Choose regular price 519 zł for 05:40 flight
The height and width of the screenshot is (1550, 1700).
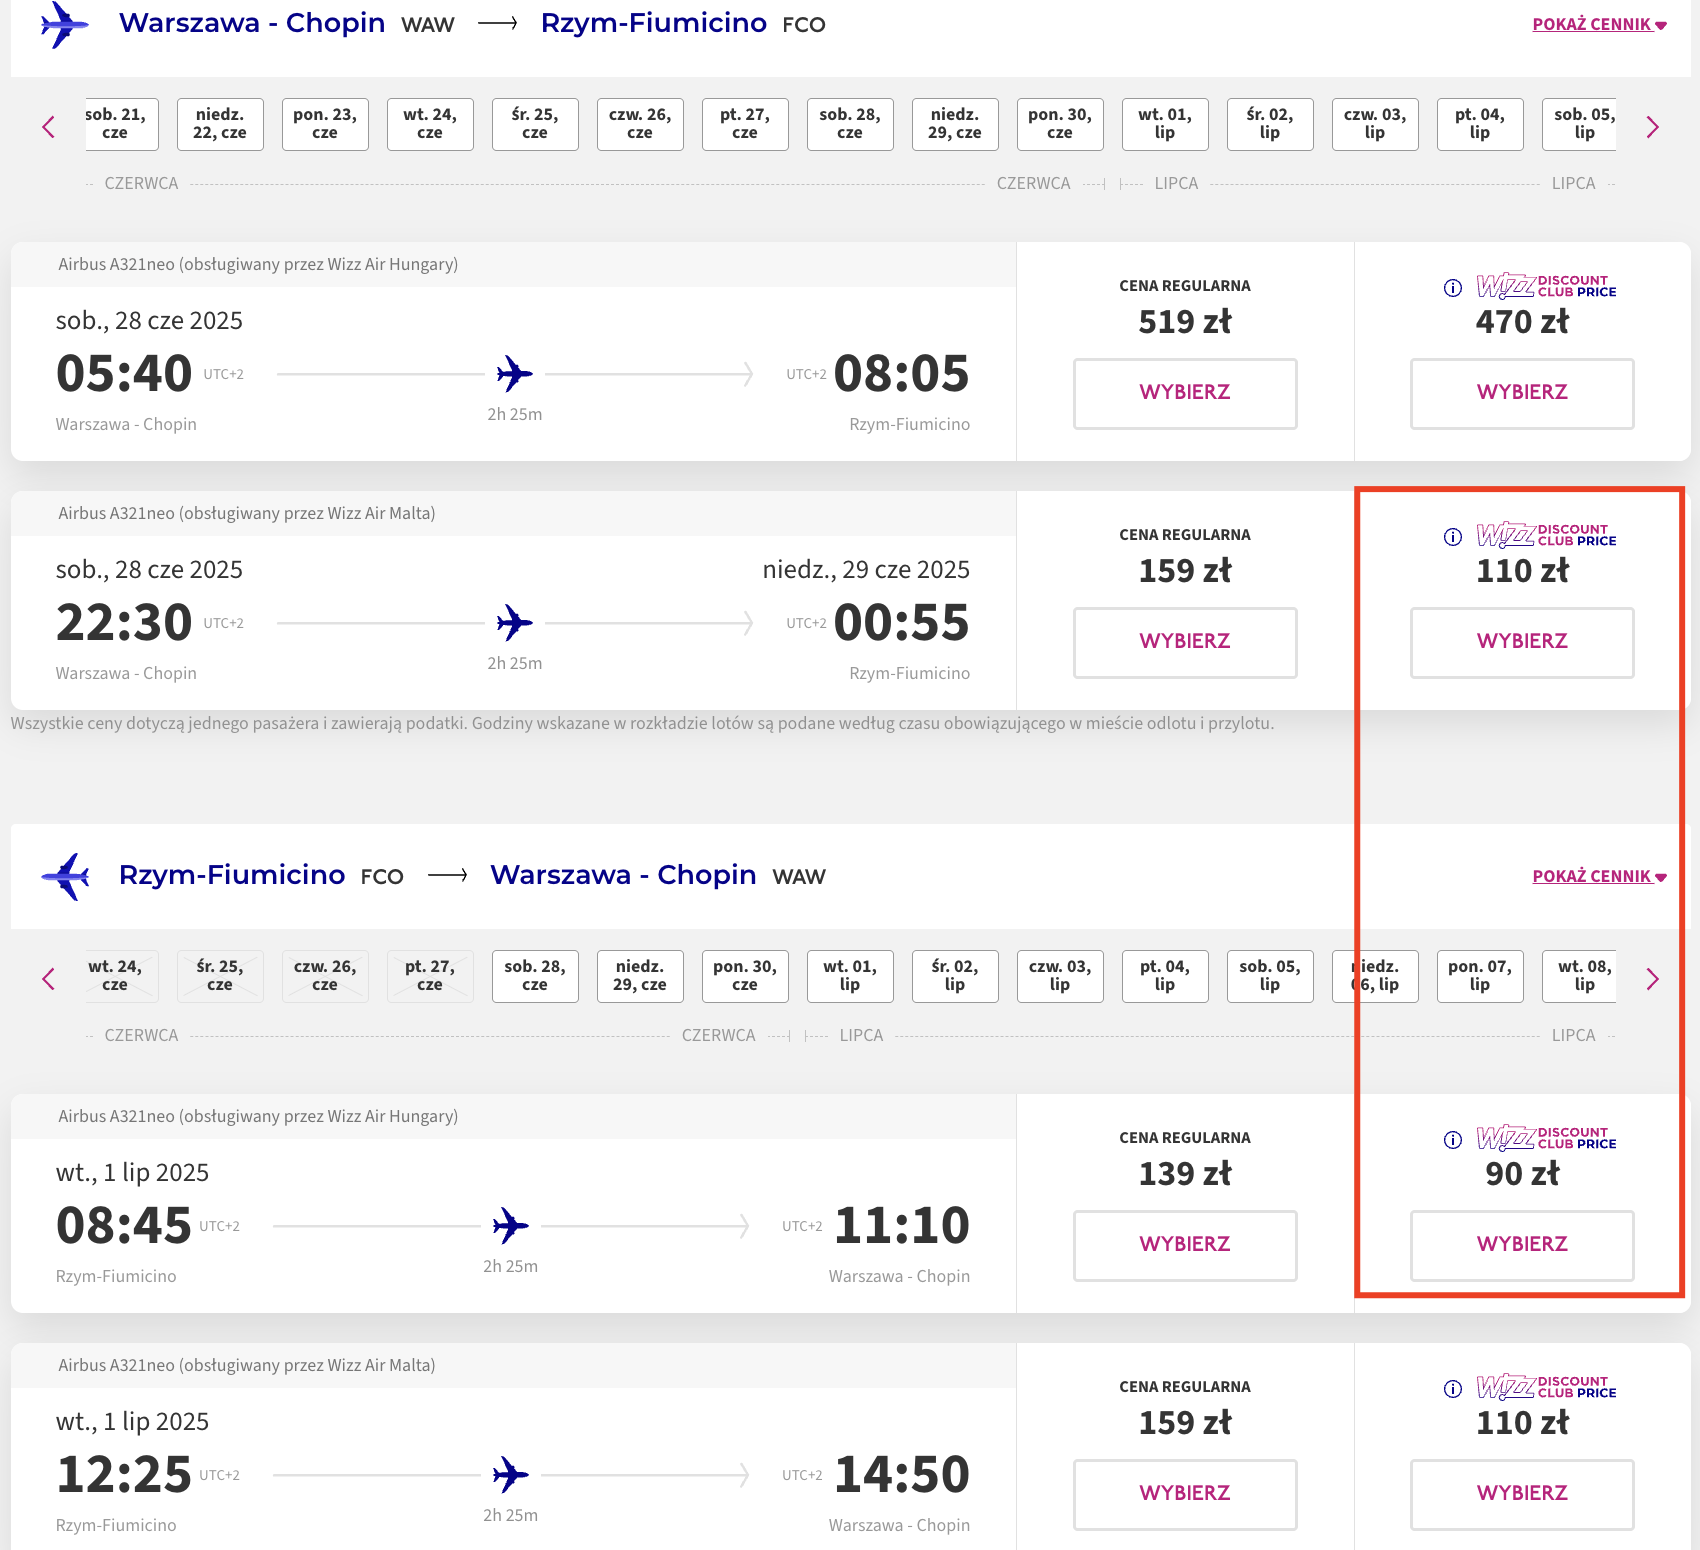pos(1184,393)
